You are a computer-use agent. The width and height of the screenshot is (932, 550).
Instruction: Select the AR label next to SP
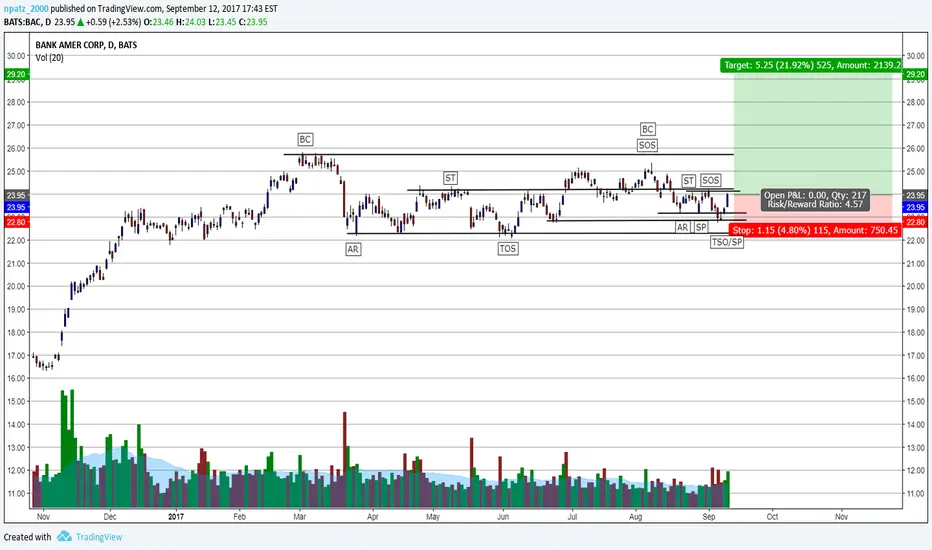click(682, 227)
